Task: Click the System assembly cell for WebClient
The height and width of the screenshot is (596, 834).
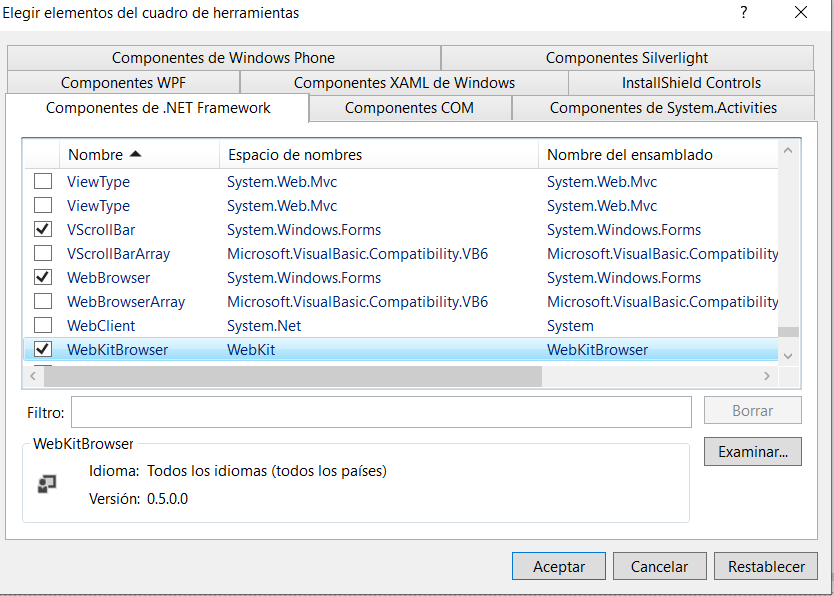Action: click(x=570, y=325)
